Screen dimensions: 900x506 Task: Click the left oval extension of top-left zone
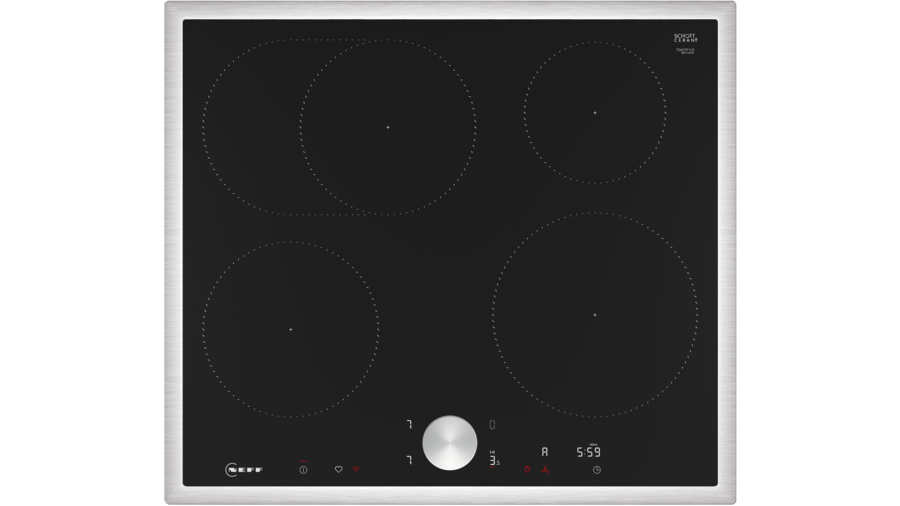248,127
